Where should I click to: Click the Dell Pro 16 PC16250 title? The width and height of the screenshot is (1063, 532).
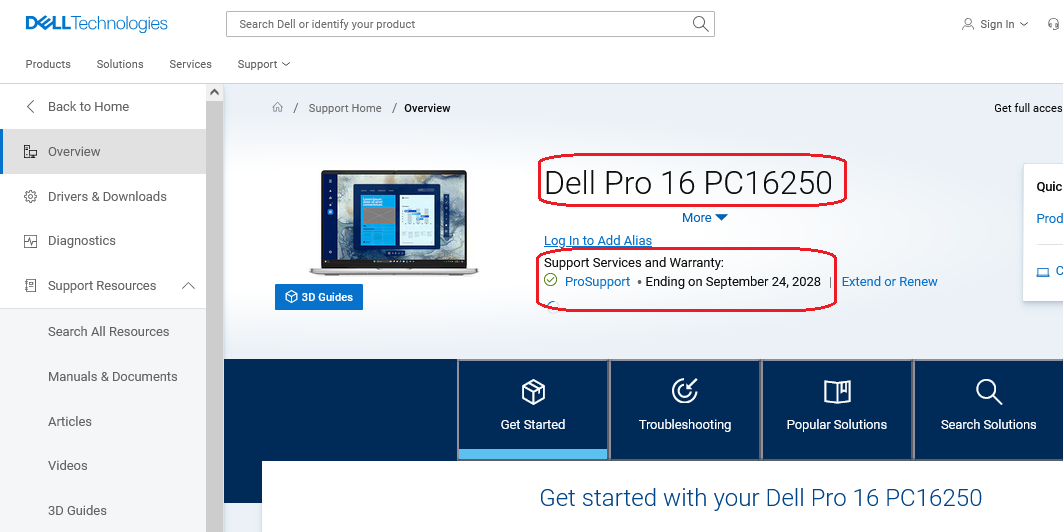(688, 183)
